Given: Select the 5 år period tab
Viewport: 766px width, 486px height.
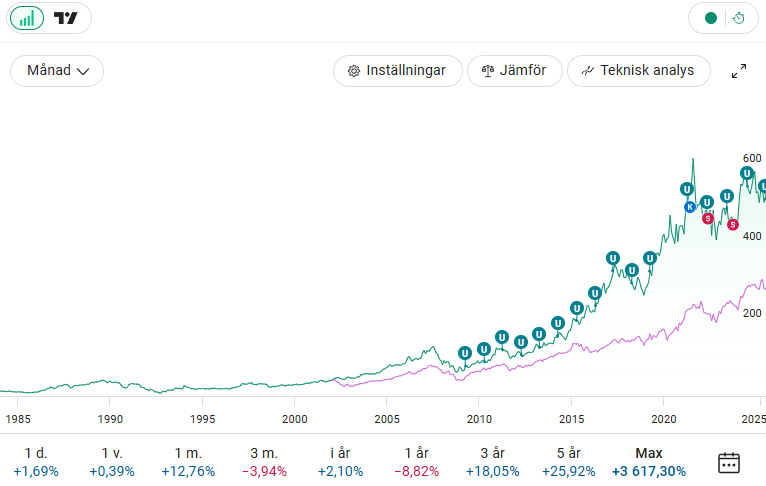Looking at the screenshot, I should coord(568,462).
